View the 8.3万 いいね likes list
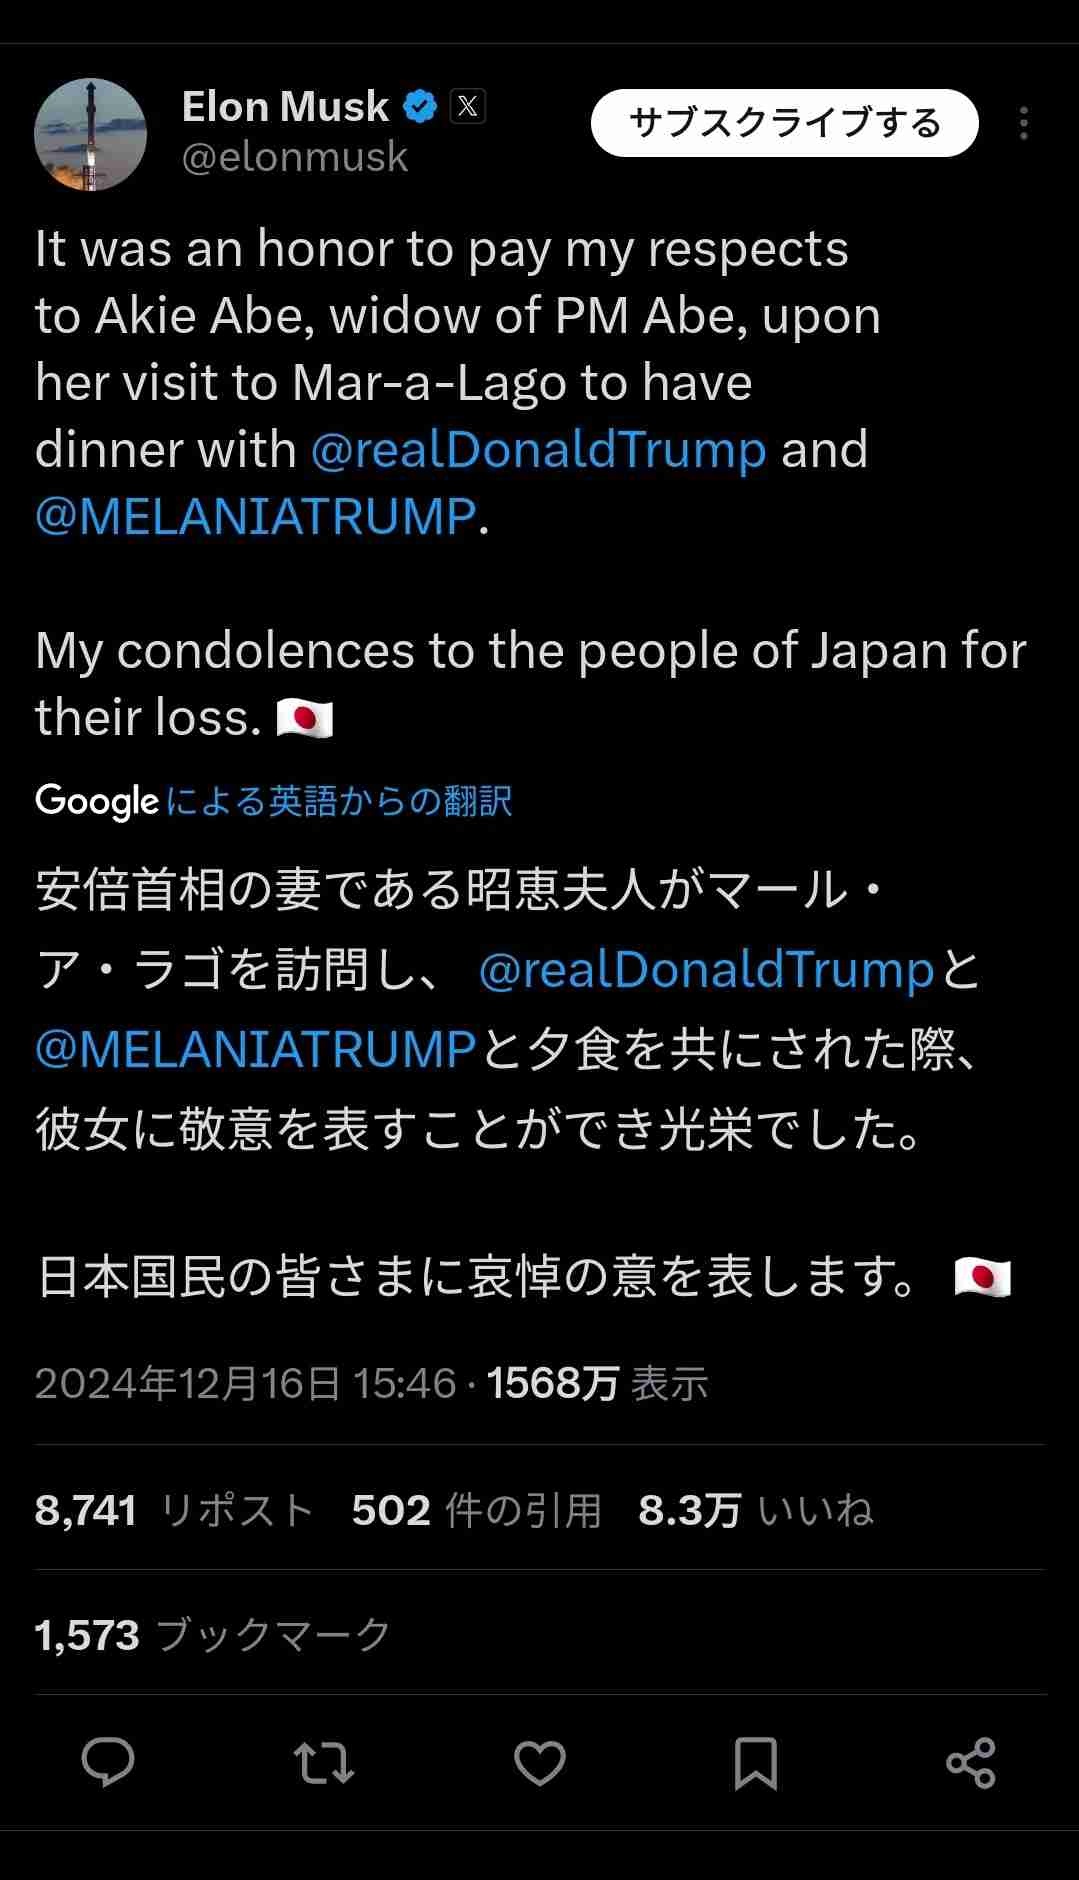The image size is (1079, 1880). click(755, 1510)
